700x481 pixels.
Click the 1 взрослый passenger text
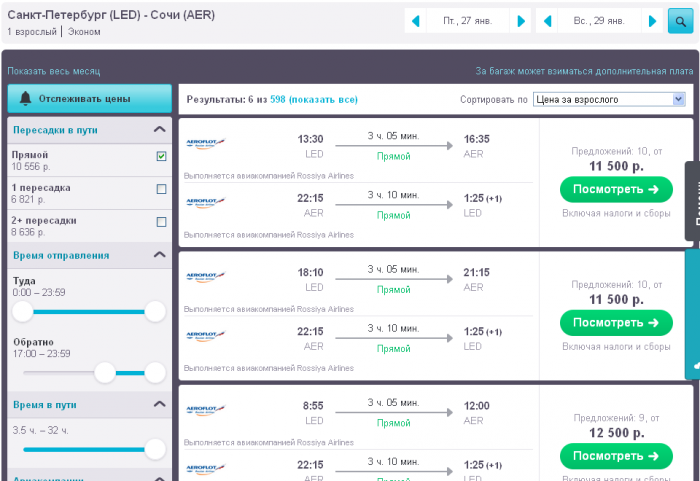pos(32,32)
